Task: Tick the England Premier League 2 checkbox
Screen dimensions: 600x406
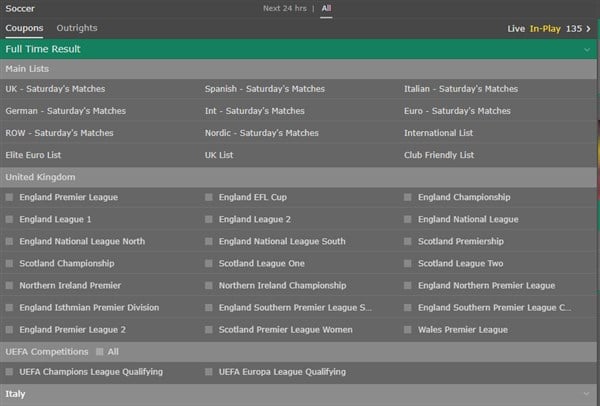Action: [x=9, y=329]
